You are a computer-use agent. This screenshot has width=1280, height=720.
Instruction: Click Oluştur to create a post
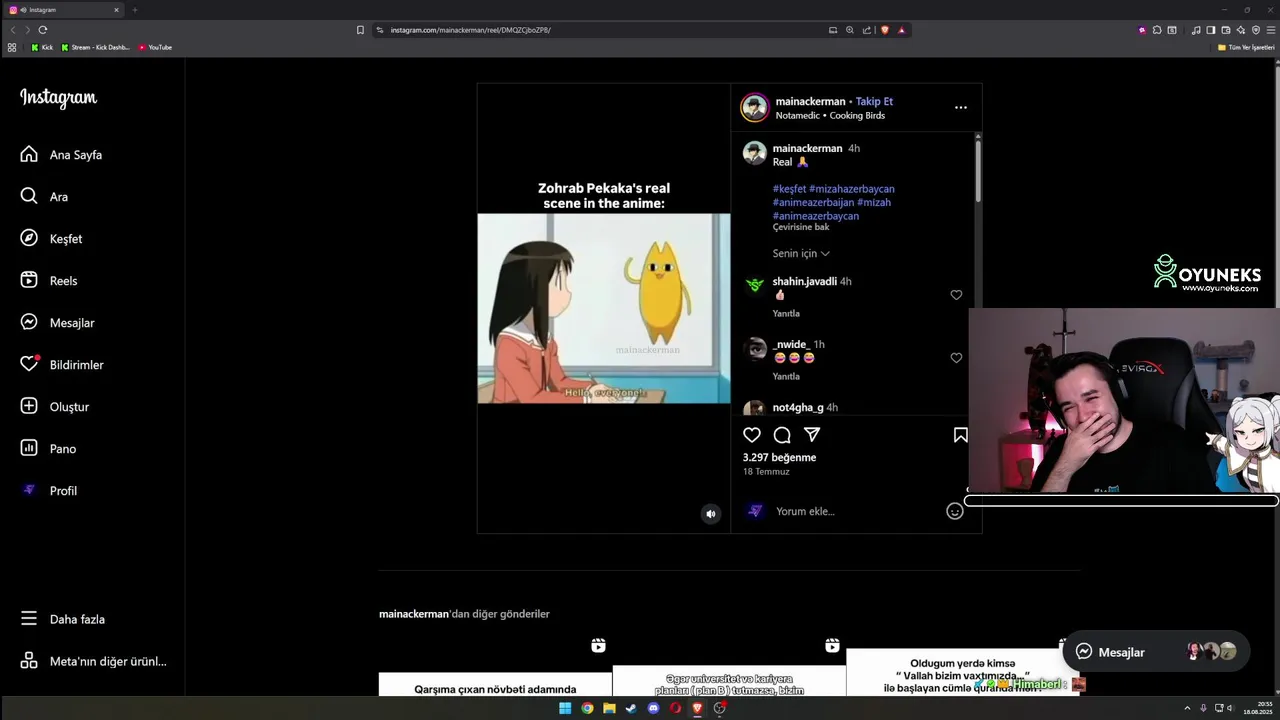click(x=55, y=407)
